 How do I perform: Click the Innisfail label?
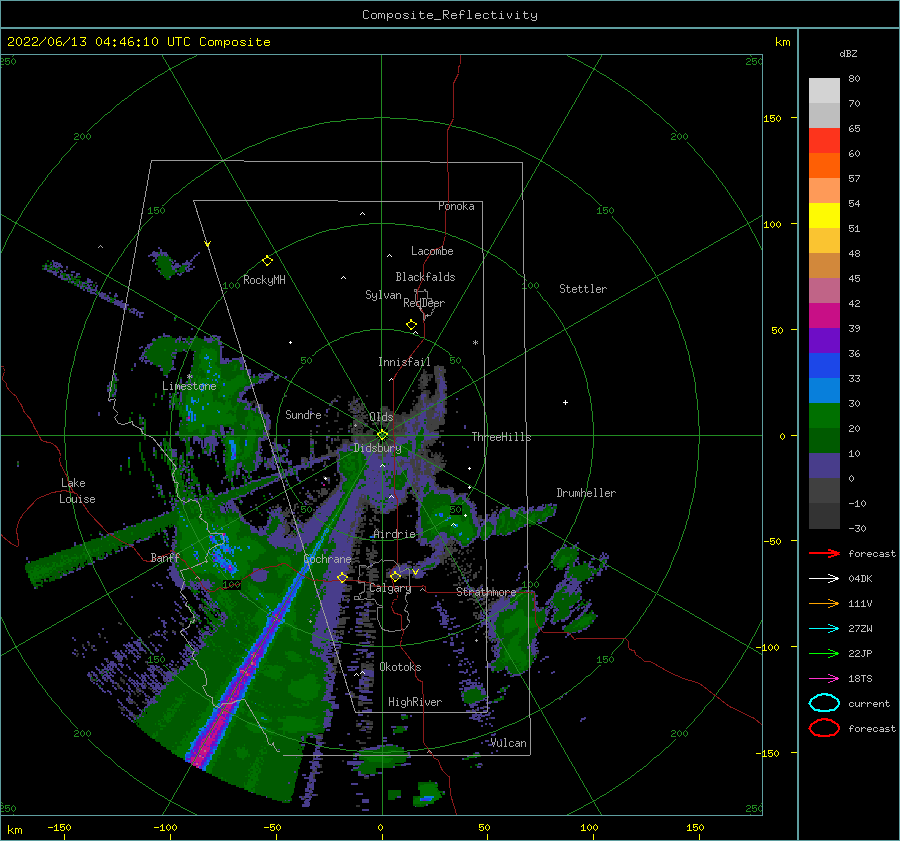click(x=404, y=362)
